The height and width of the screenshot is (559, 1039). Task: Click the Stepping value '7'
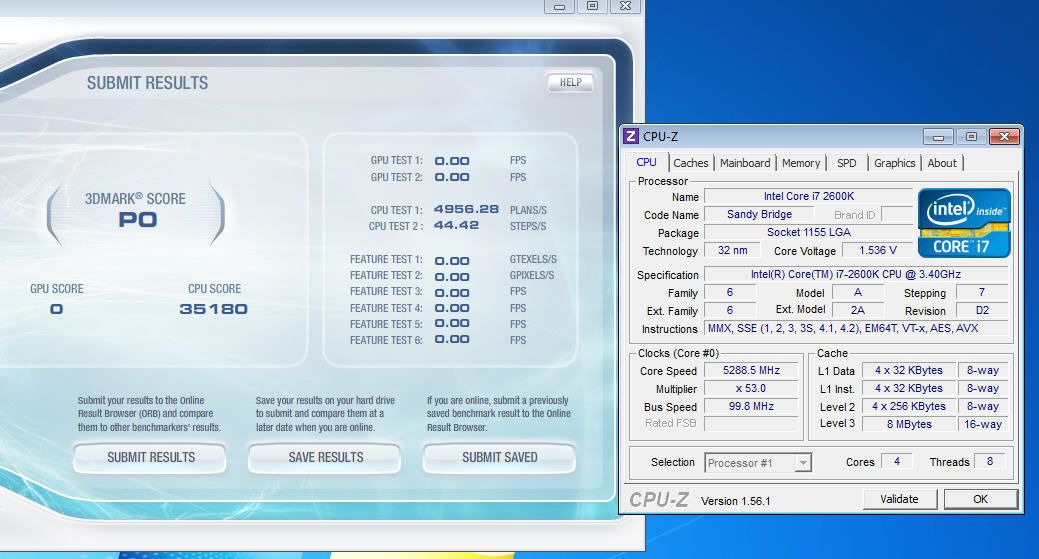point(981,292)
